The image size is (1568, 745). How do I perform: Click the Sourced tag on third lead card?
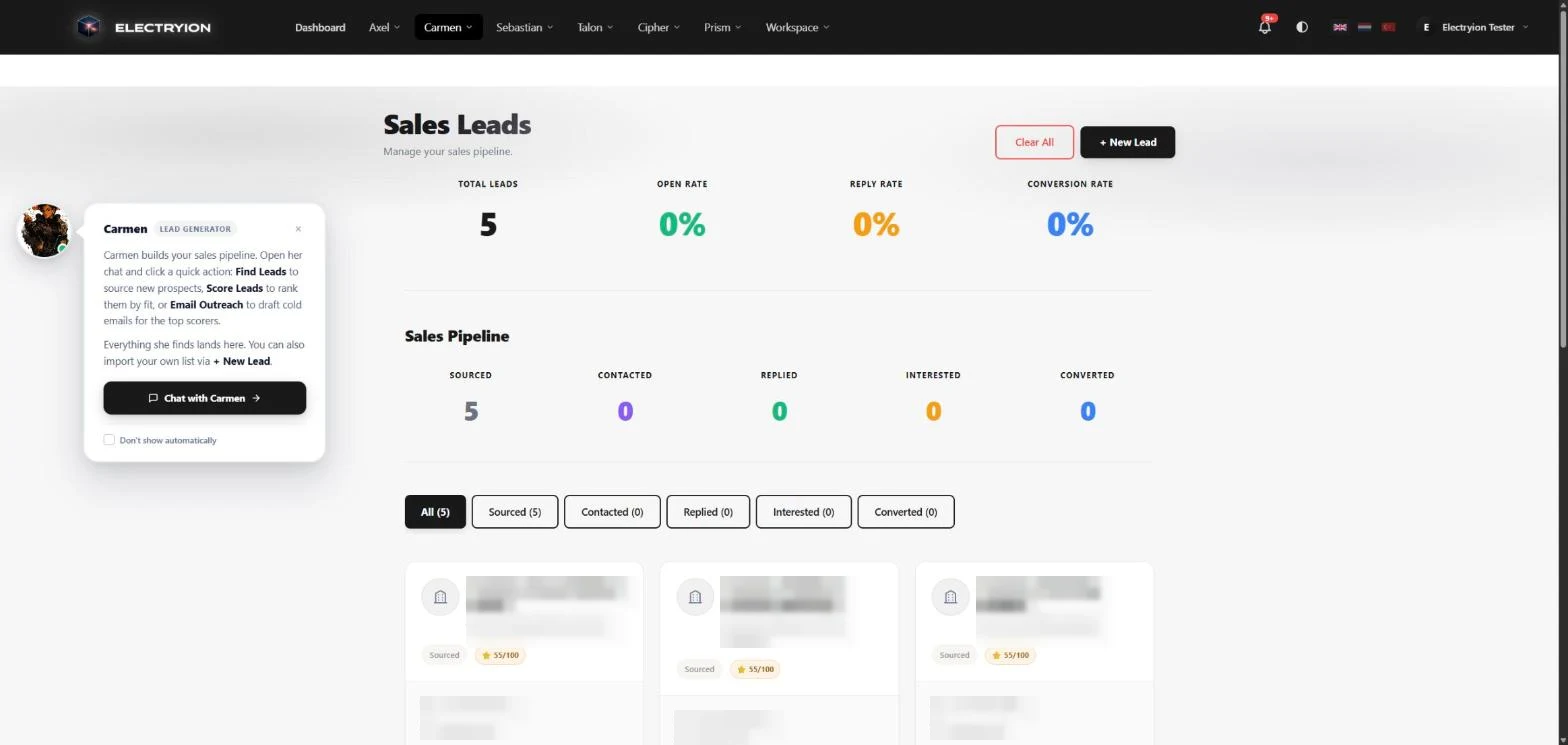954,655
